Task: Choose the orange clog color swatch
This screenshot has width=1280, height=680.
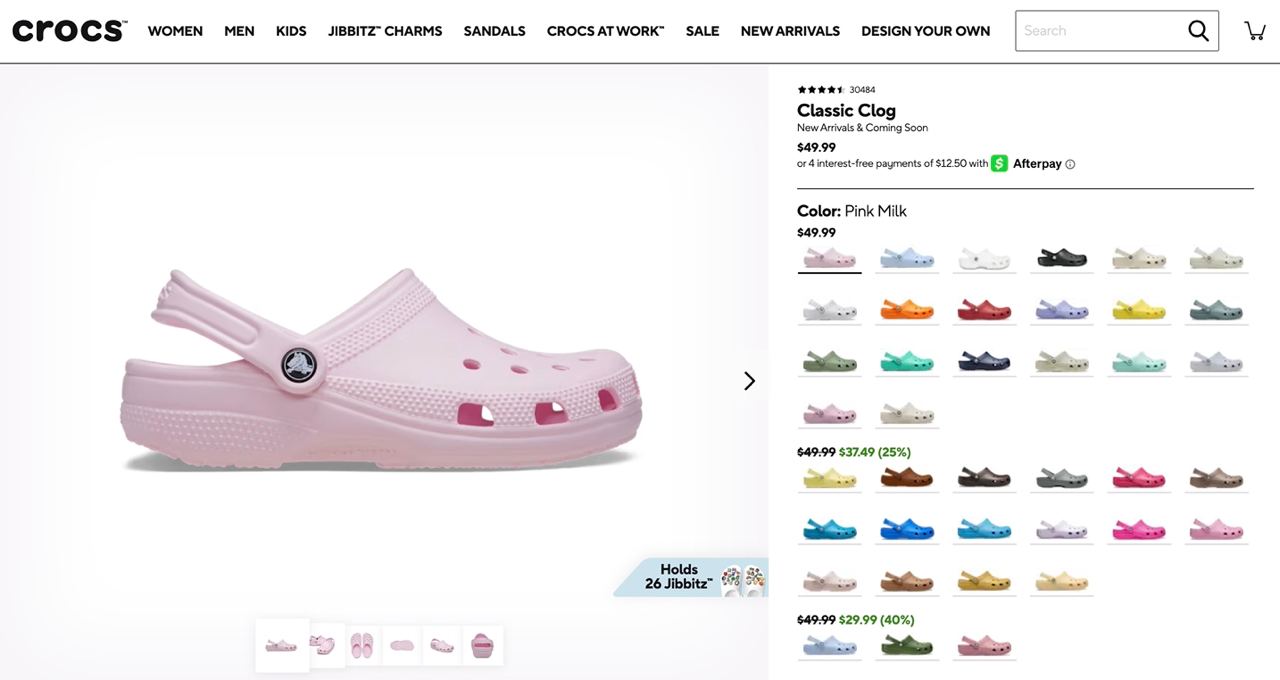Action: [906, 310]
